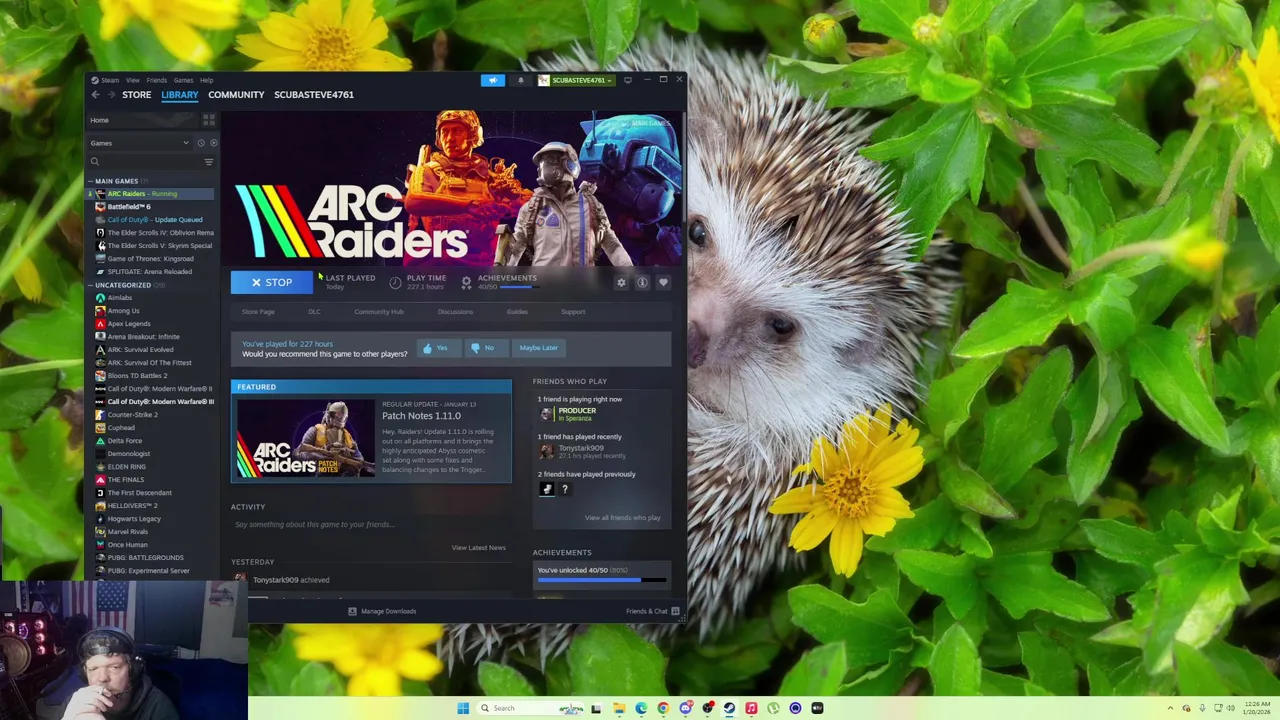Click the Windows Start button
The height and width of the screenshot is (720, 1280).
pyautogui.click(x=463, y=708)
